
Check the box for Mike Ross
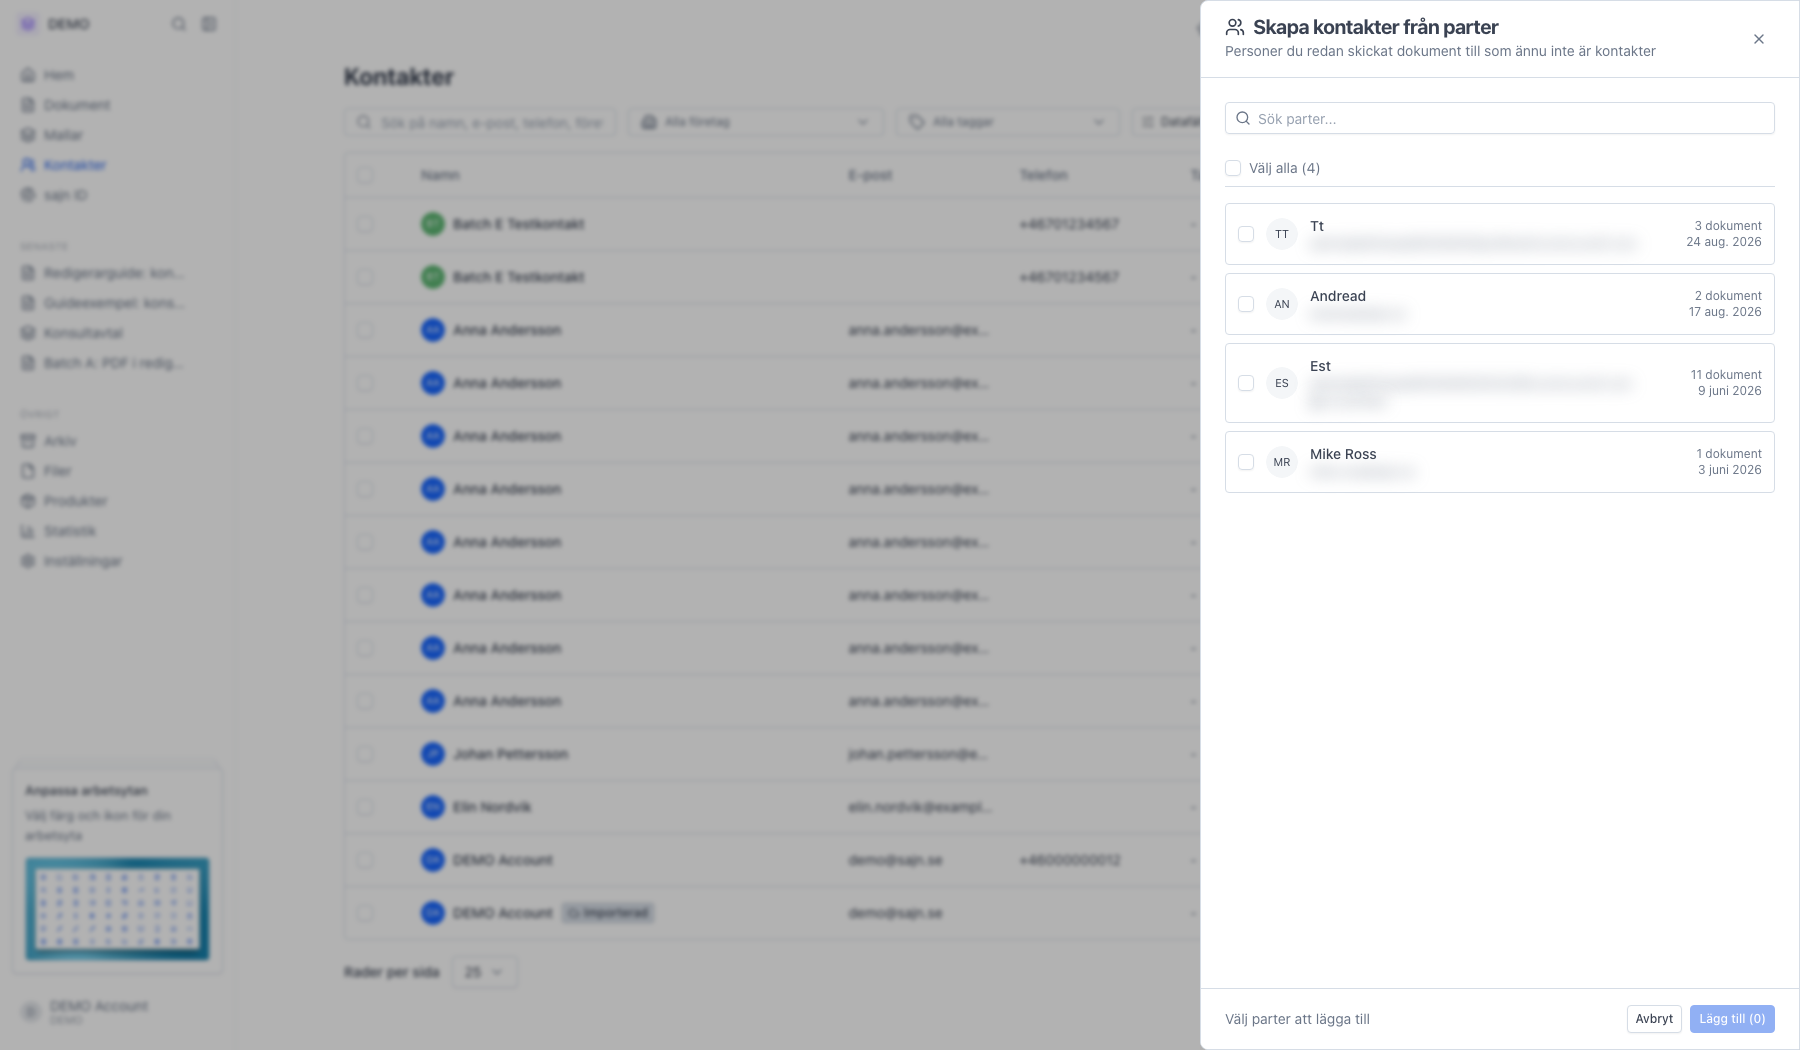pos(1246,462)
